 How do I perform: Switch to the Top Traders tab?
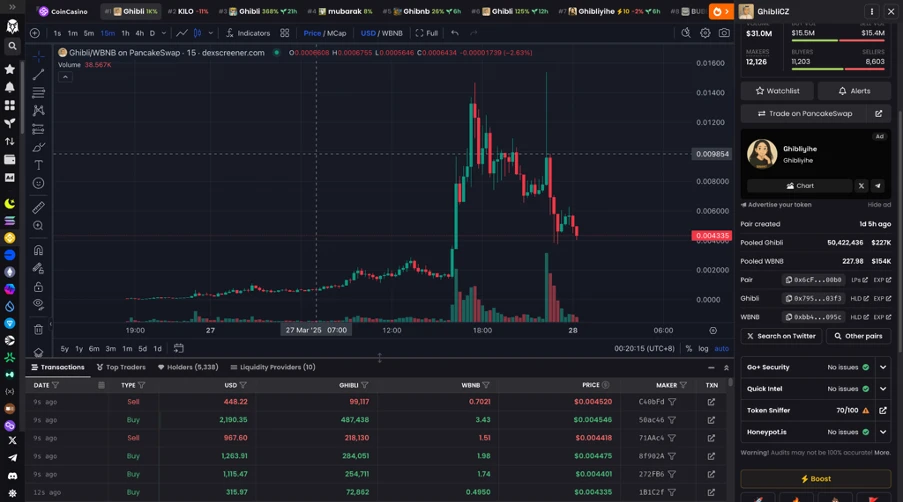[x=121, y=367]
